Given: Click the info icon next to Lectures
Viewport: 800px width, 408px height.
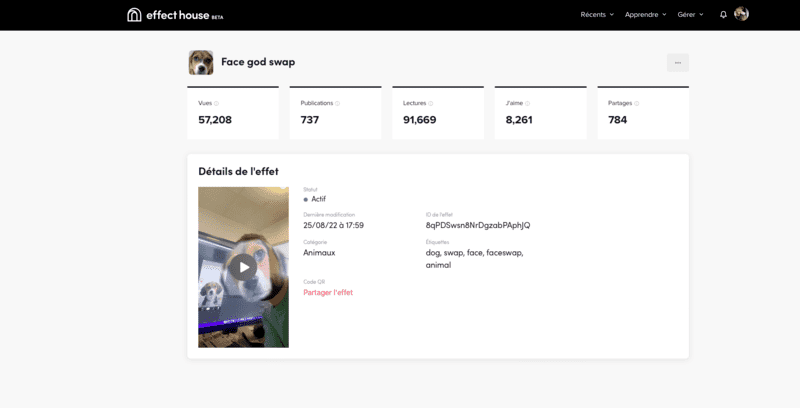Looking at the screenshot, I should coord(431,104).
